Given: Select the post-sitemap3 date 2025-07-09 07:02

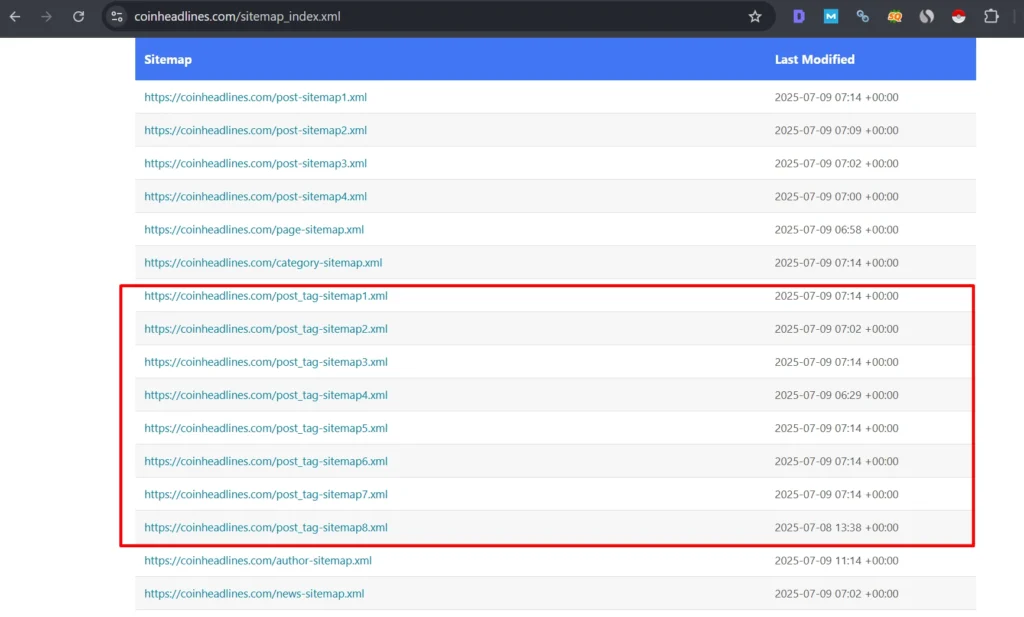Looking at the screenshot, I should point(837,163).
